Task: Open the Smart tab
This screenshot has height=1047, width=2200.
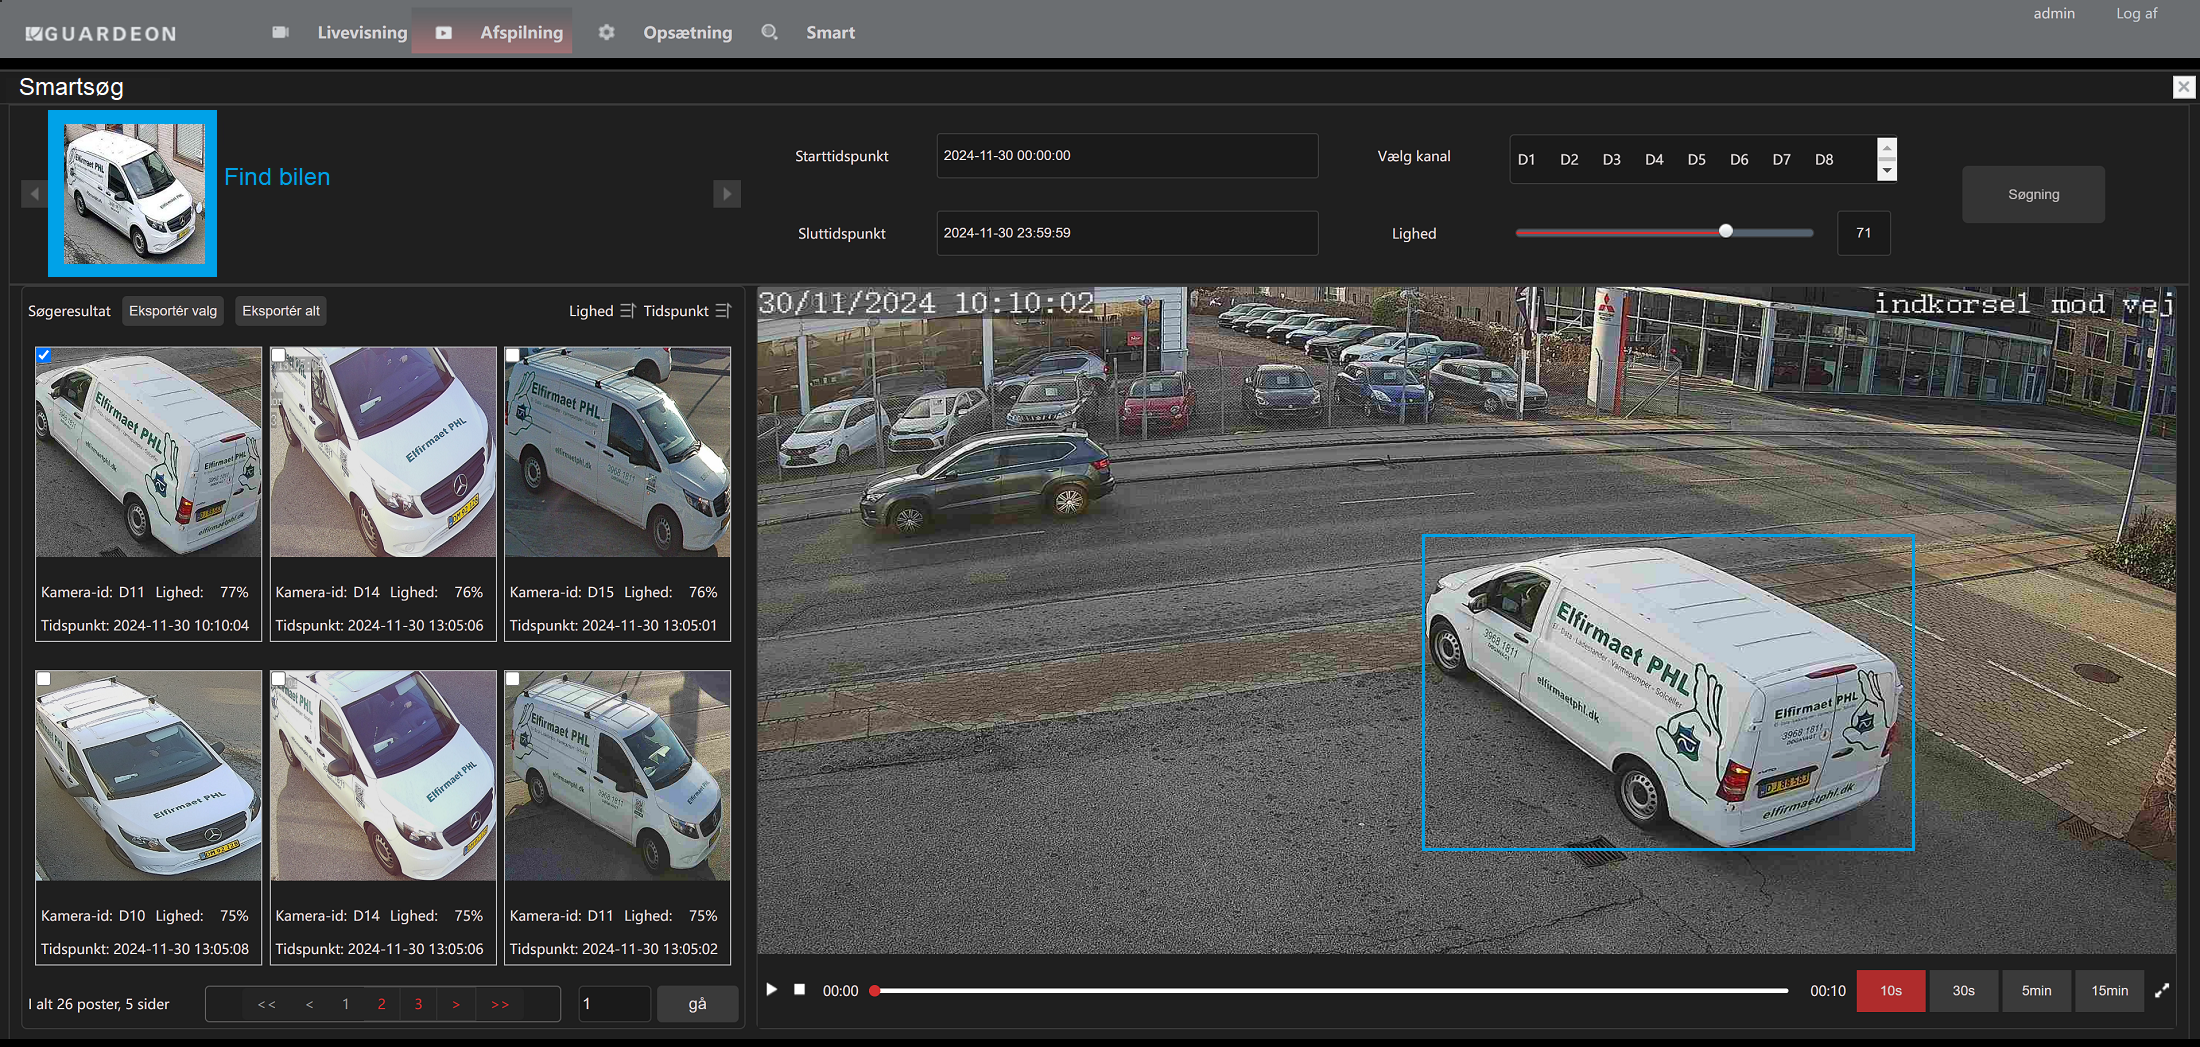Action: coord(830,32)
